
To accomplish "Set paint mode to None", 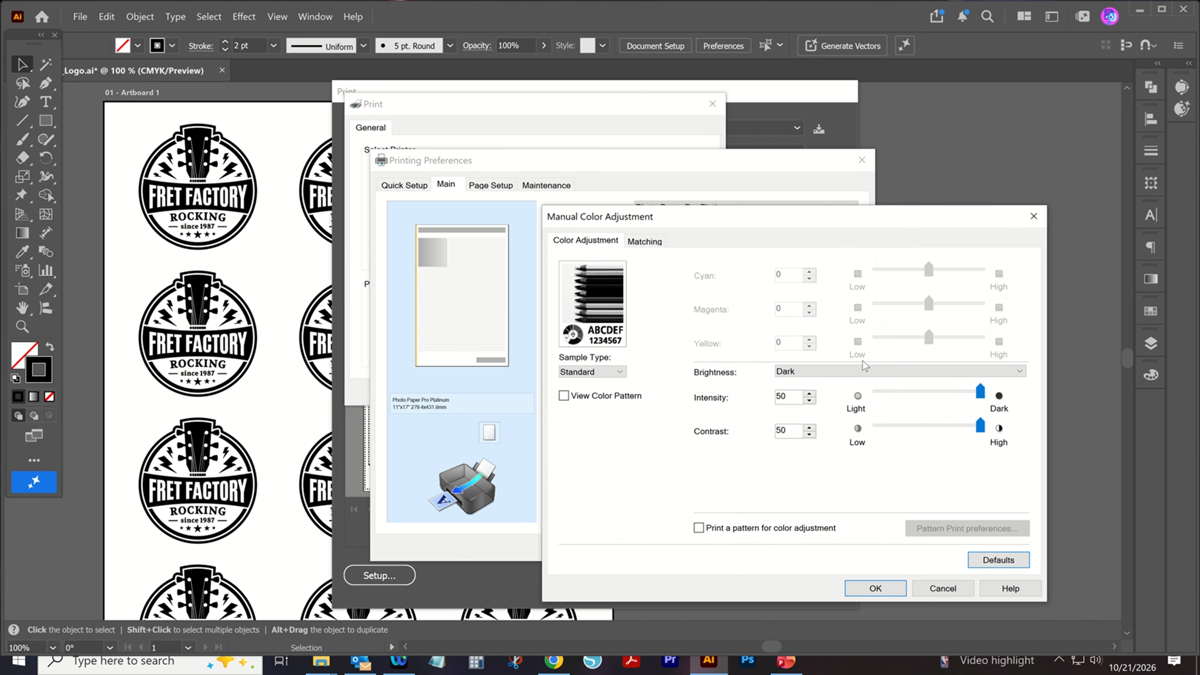I will pos(51,397).
